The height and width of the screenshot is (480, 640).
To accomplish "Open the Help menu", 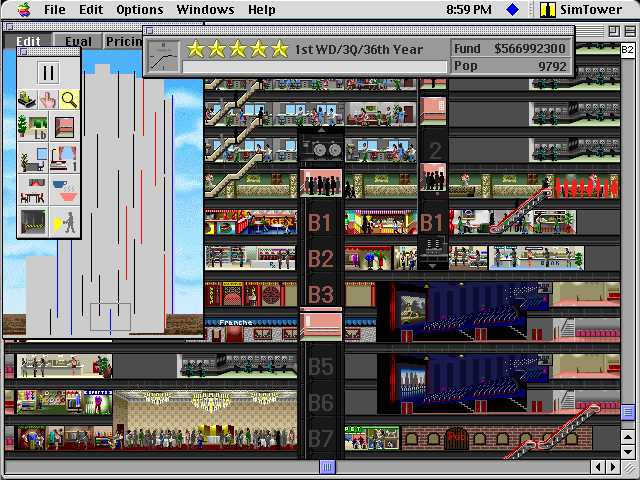I will (262, 9).
